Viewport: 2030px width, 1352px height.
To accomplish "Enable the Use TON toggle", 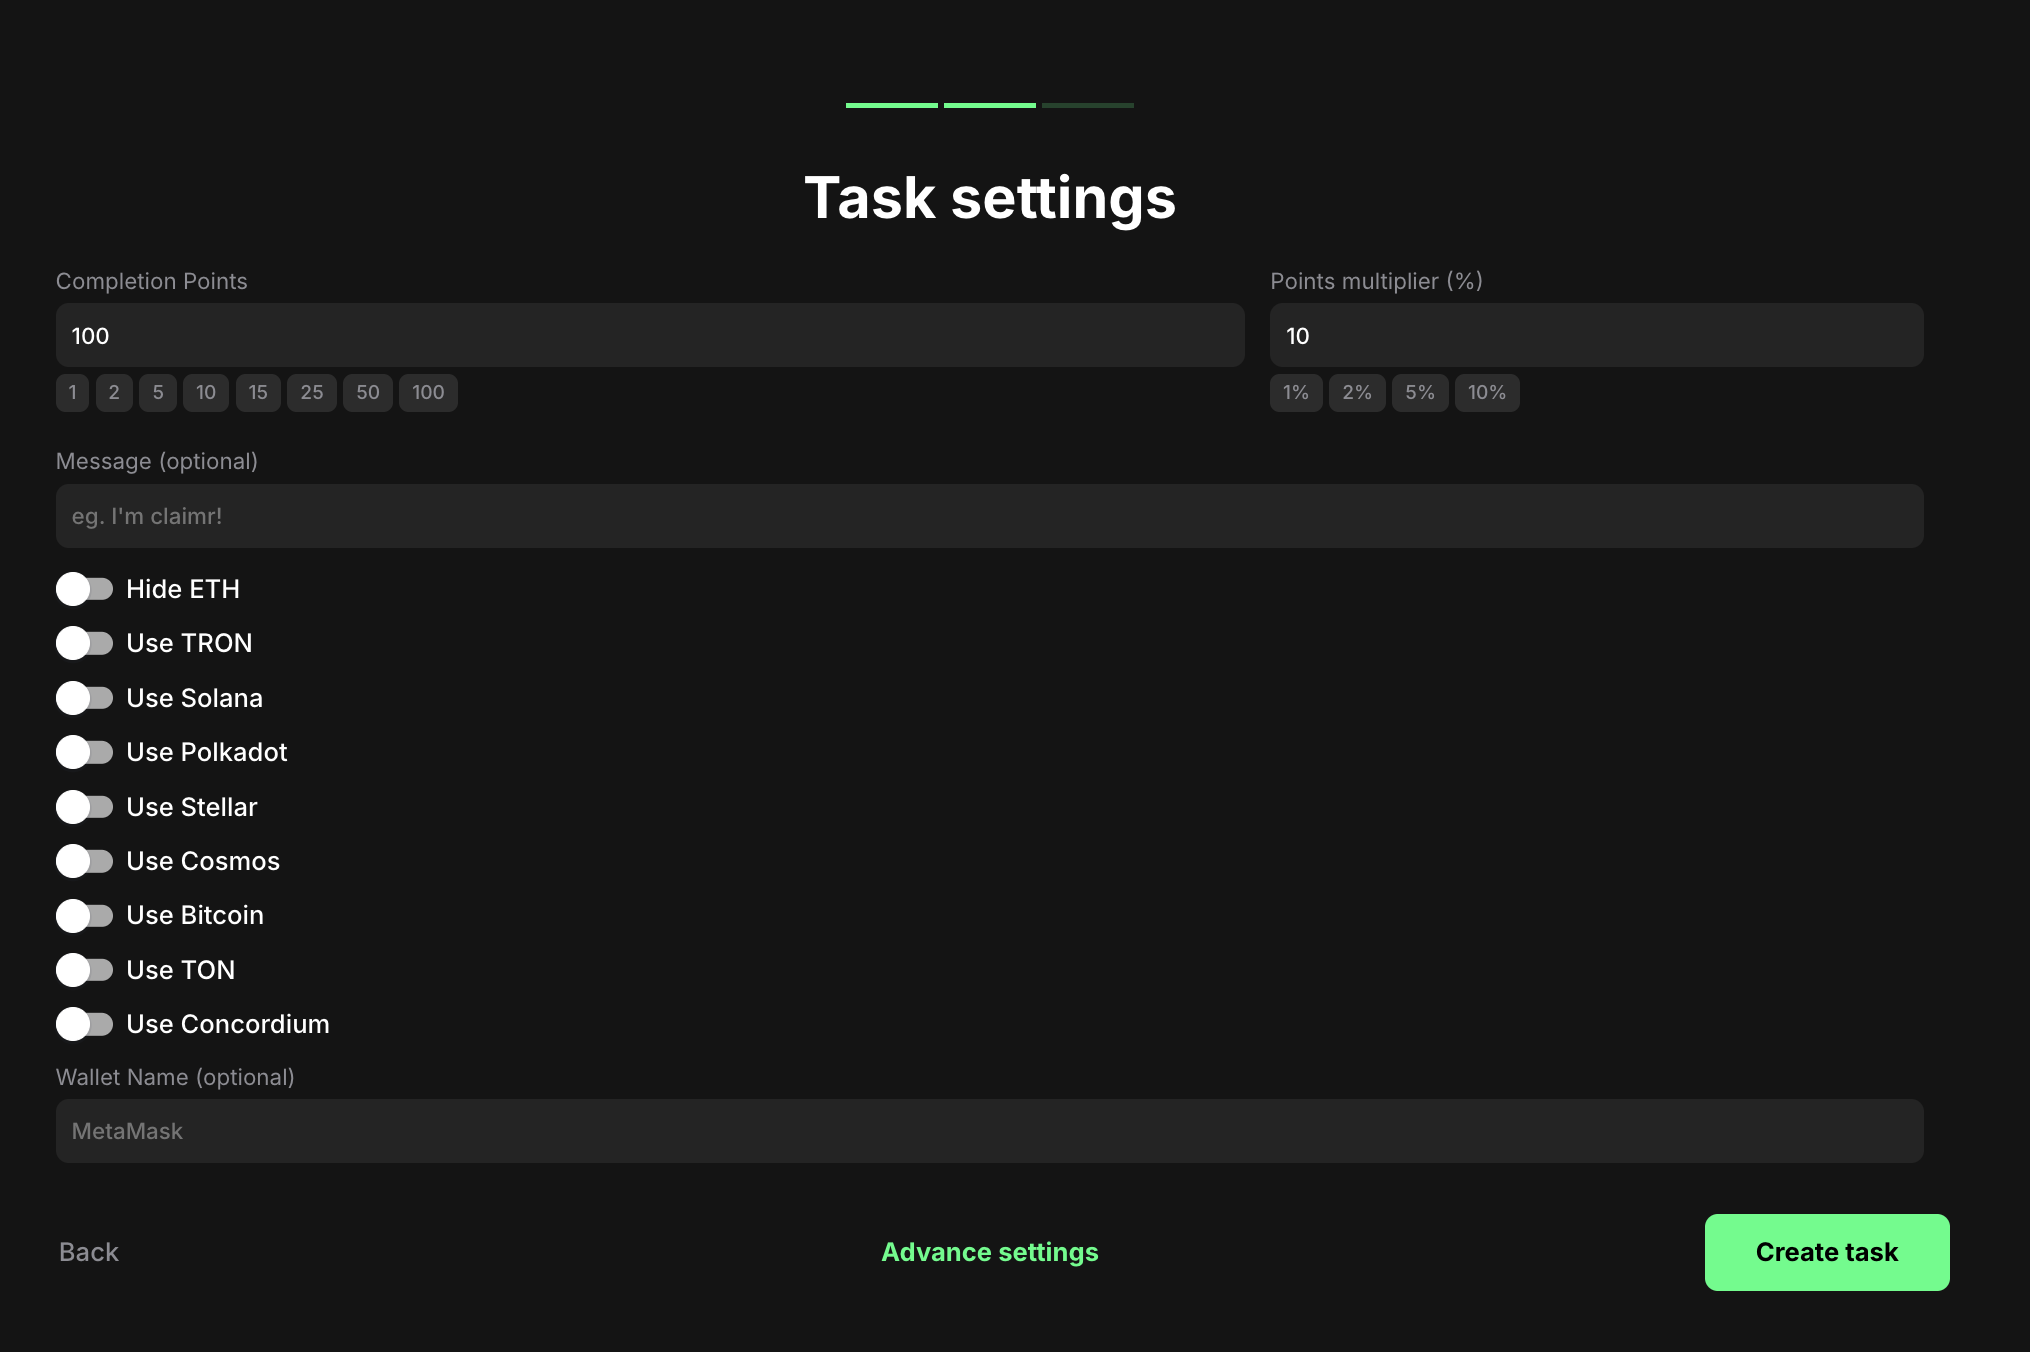I will pos(85,970).
